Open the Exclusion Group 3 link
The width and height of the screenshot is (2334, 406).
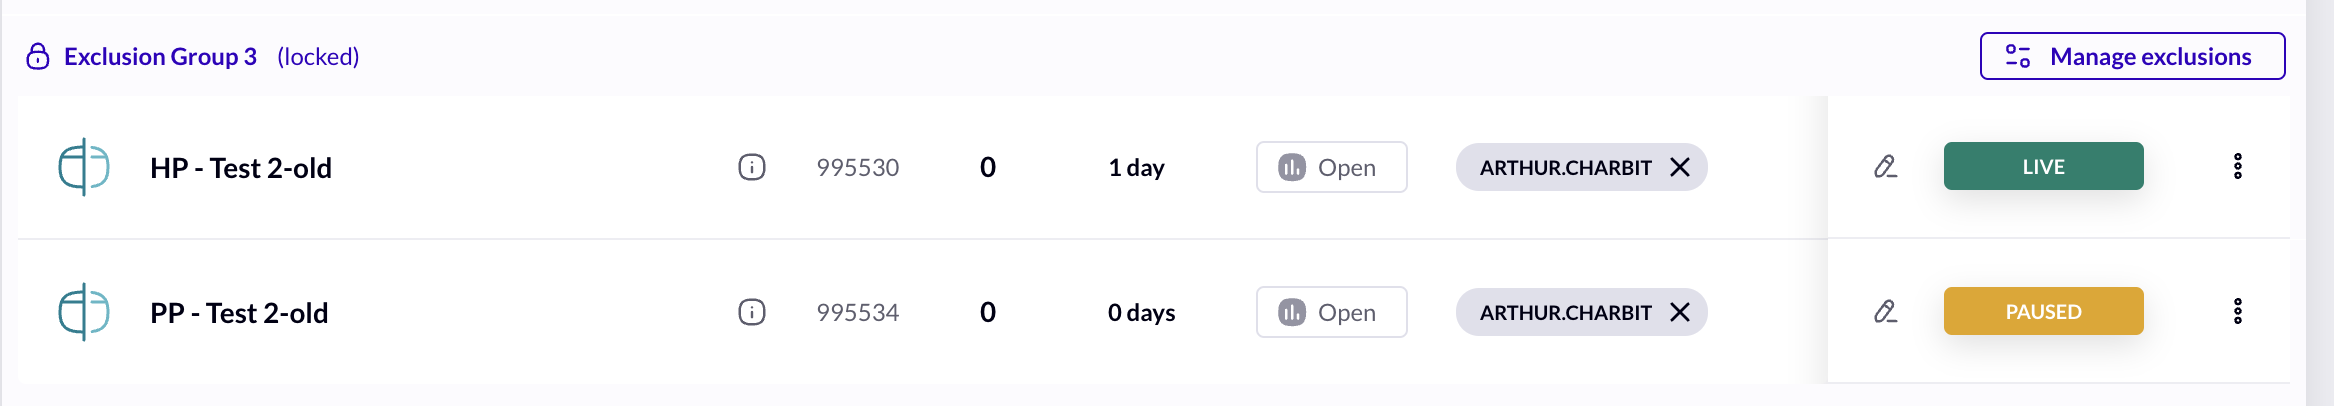pyautogui.click(x=160, y=57)
